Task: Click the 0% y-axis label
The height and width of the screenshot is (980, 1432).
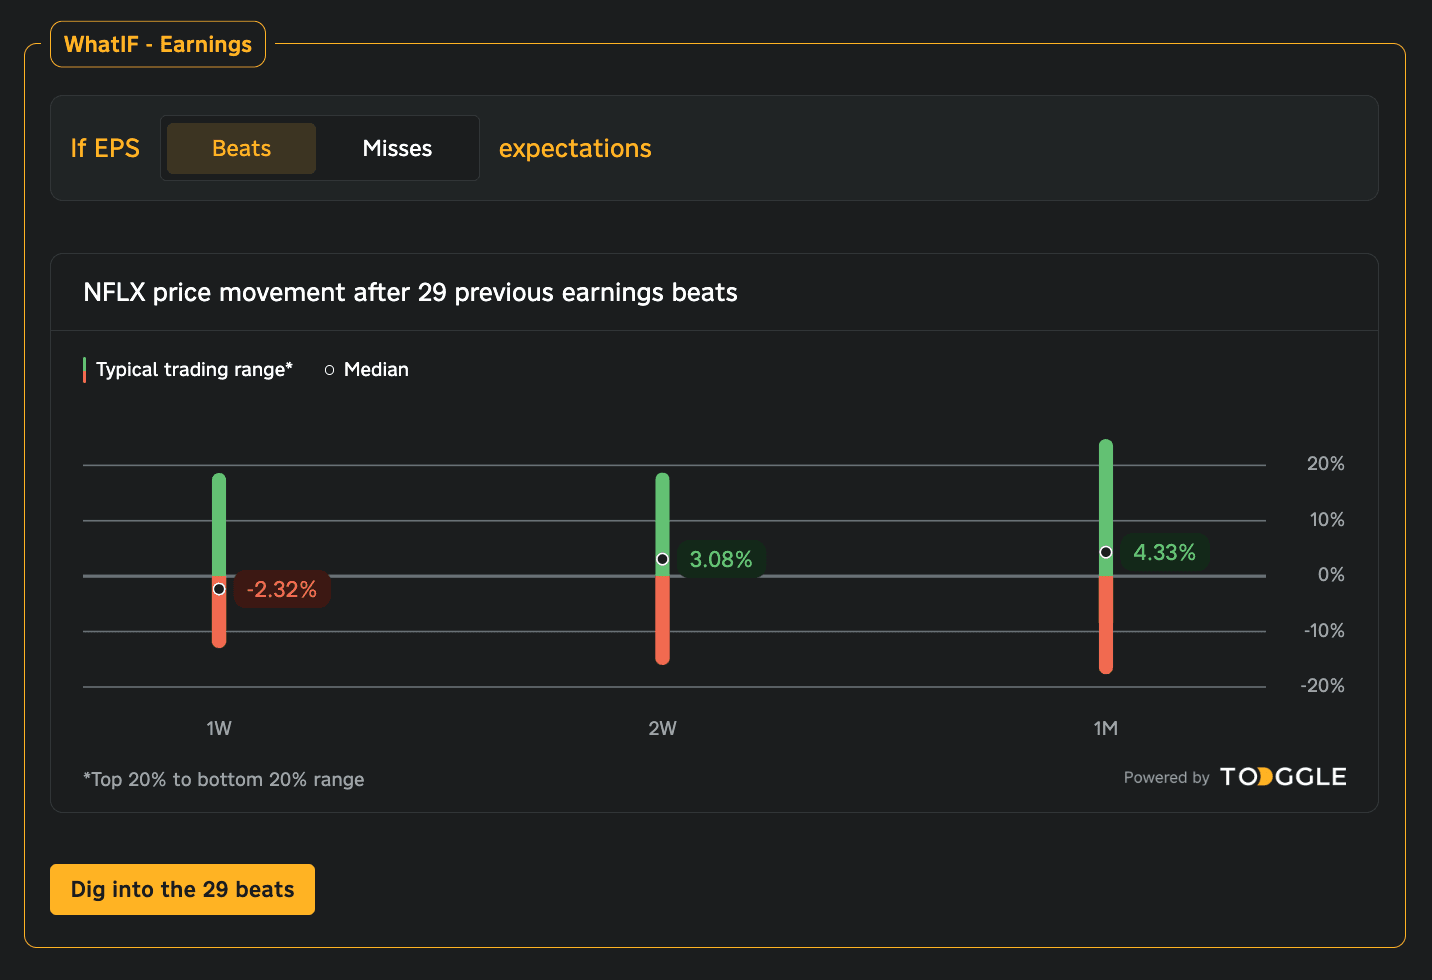Action: coord(1331,574)
